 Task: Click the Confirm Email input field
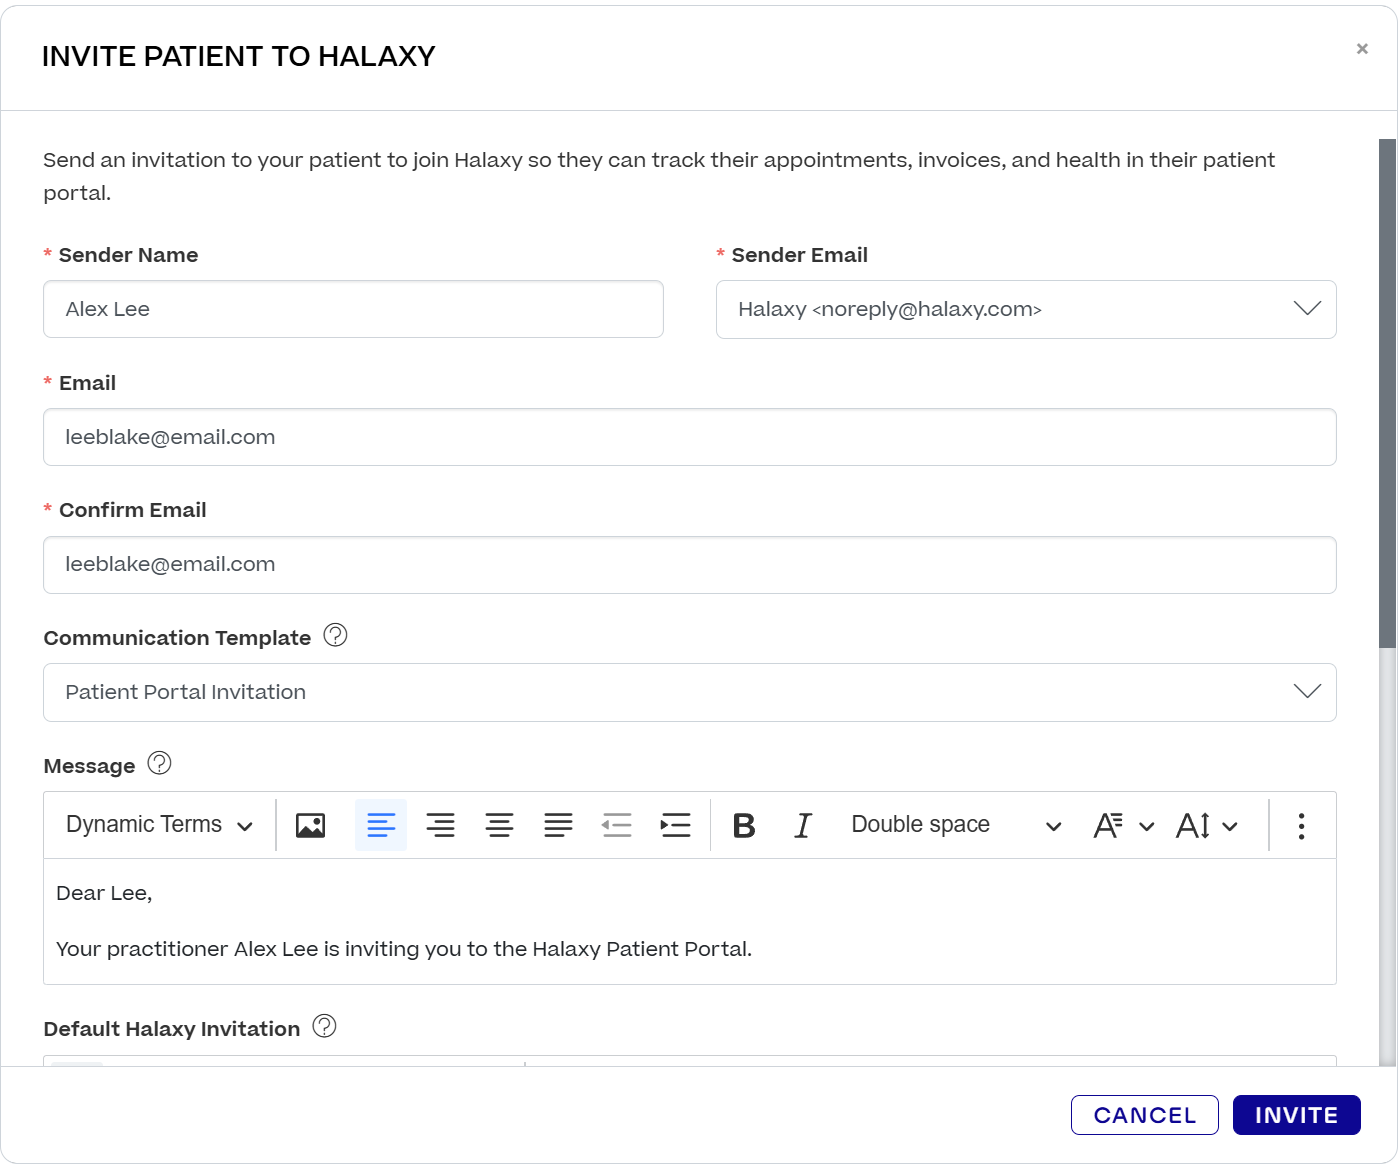click(689, 564)
